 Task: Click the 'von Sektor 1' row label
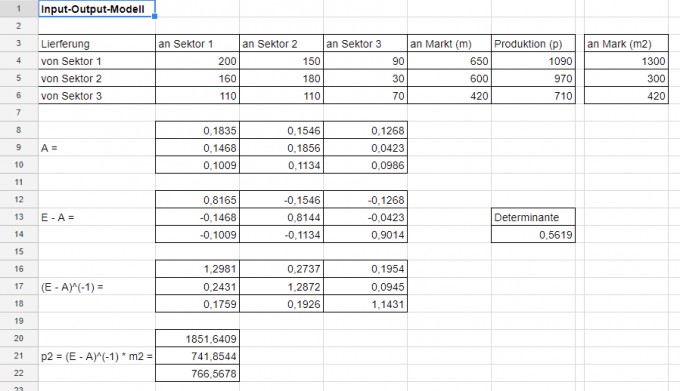click(97, 61)
